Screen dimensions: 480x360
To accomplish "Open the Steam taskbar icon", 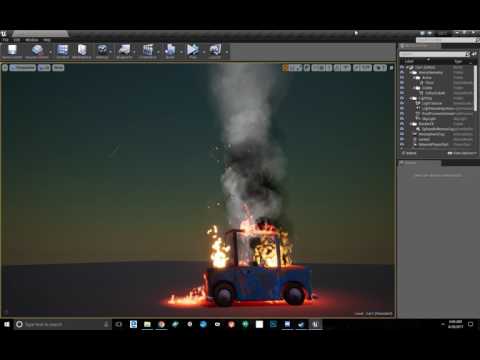I will (301, 324).
